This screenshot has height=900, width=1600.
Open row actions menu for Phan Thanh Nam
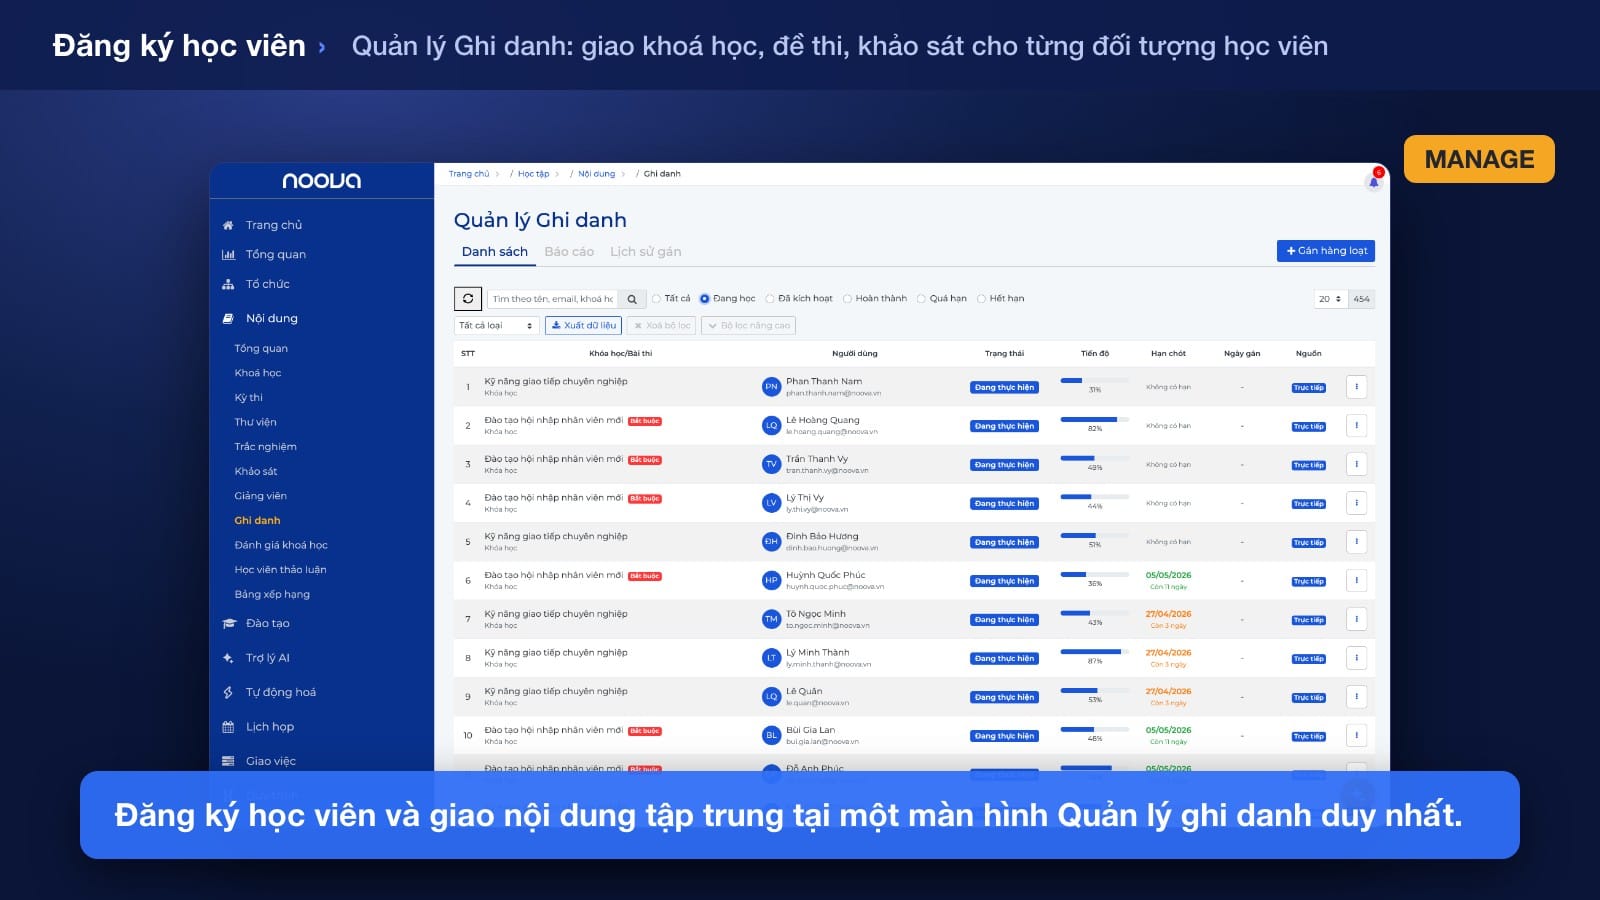1356,387
